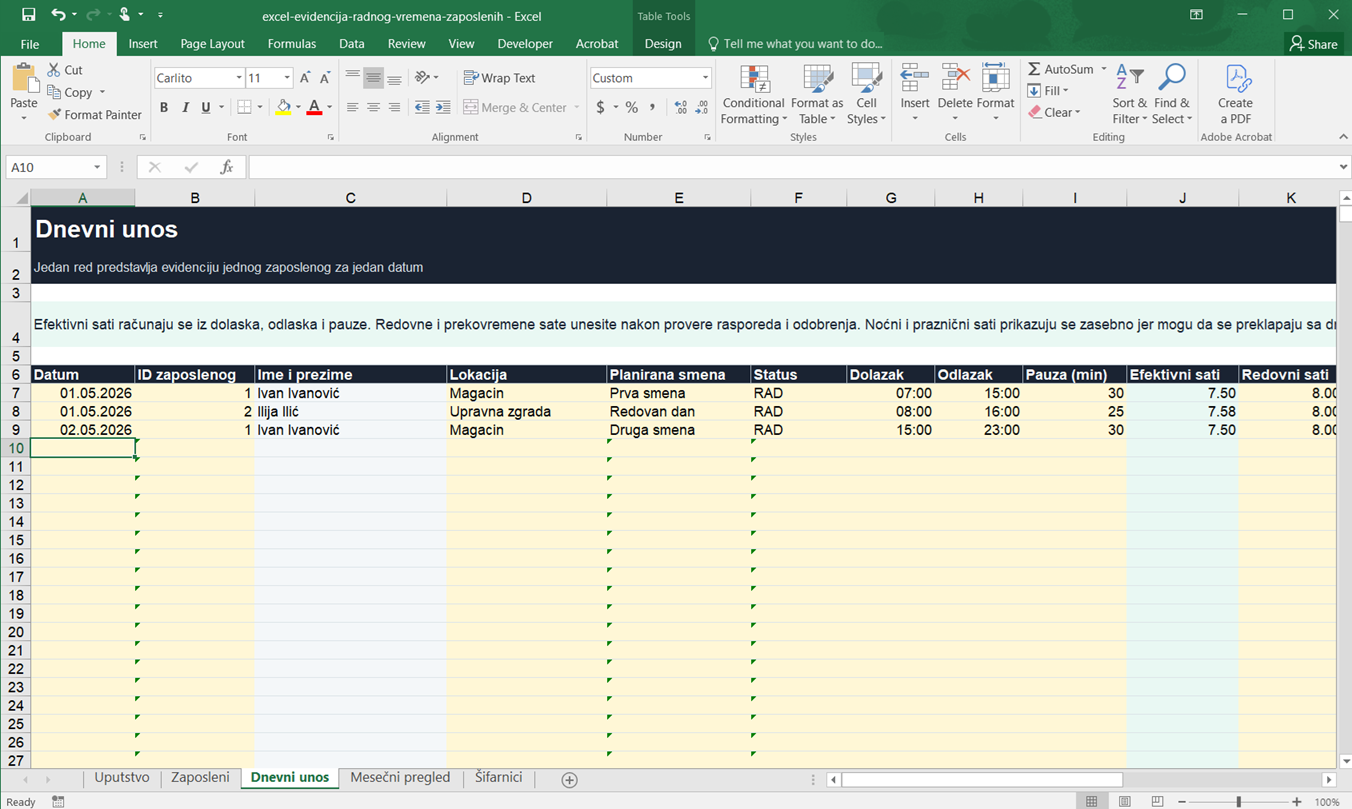Open number format Custom dropdown
Screen dimensions: 1352x809
pos(705,78)
